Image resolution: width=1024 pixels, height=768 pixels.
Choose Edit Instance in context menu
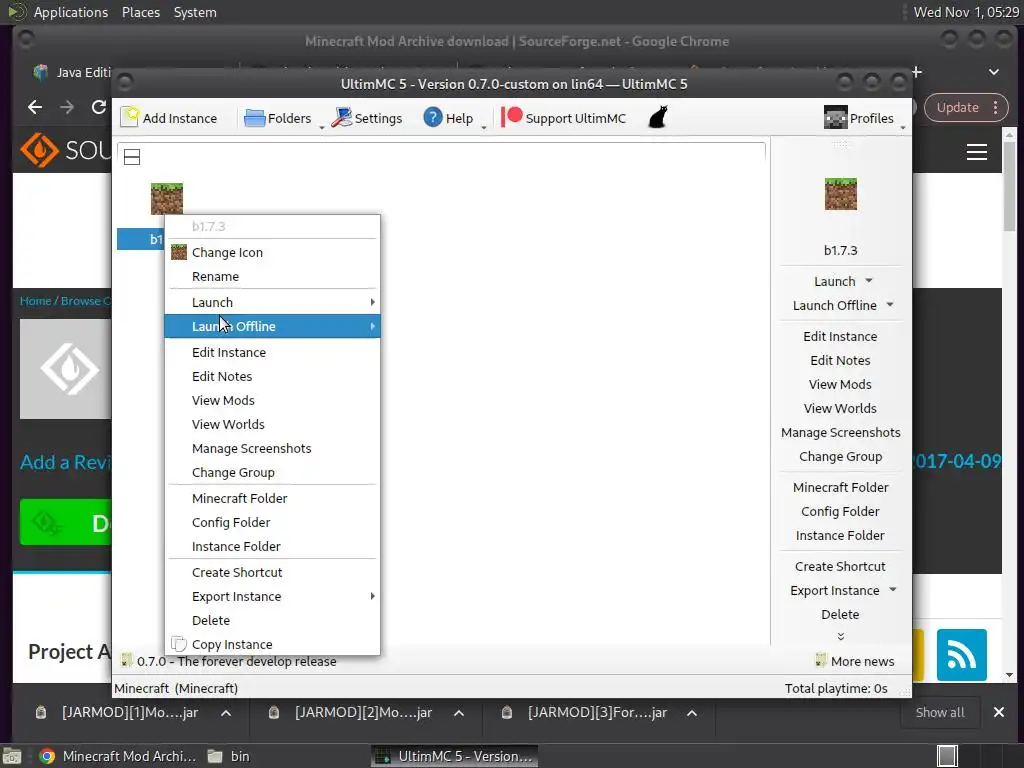[272, 352]
